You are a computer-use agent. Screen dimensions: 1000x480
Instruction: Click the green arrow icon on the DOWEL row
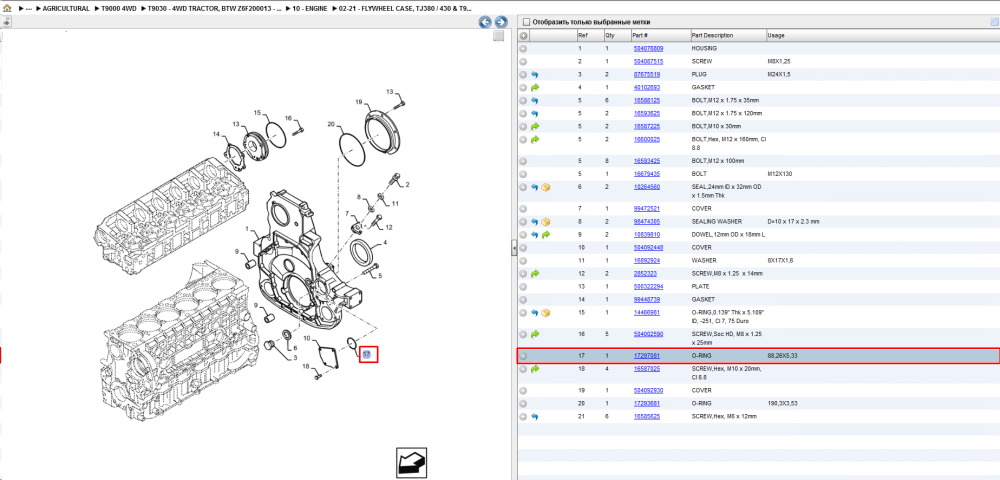click(546, 235)
